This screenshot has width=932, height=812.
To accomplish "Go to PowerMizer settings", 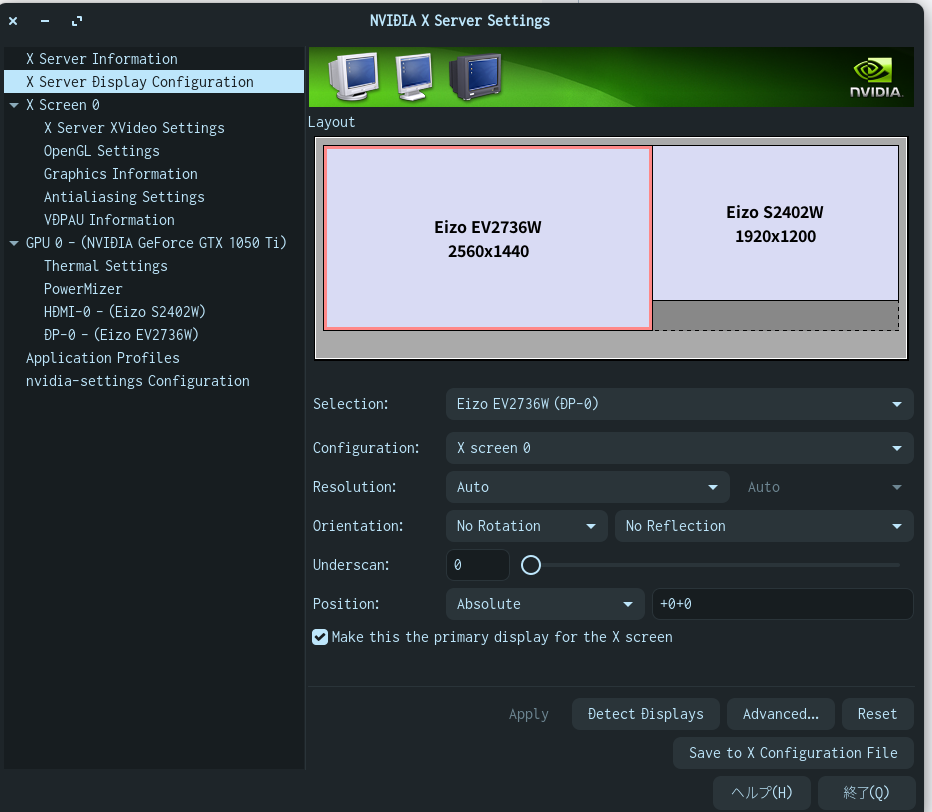I will click(x=82, y=289).
